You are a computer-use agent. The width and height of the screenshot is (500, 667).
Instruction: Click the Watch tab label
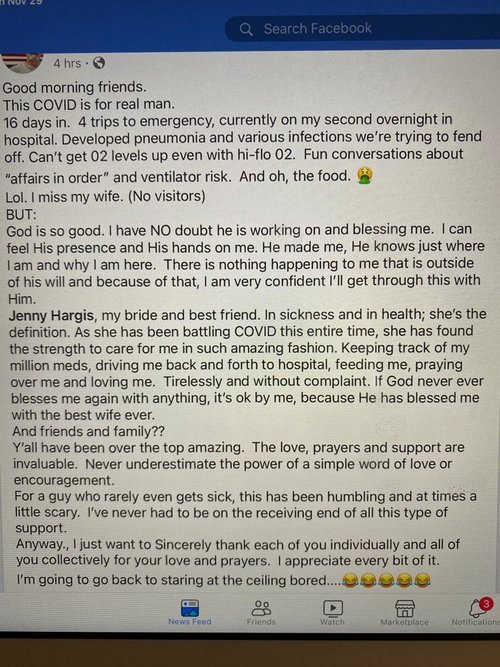pos(332,622)
